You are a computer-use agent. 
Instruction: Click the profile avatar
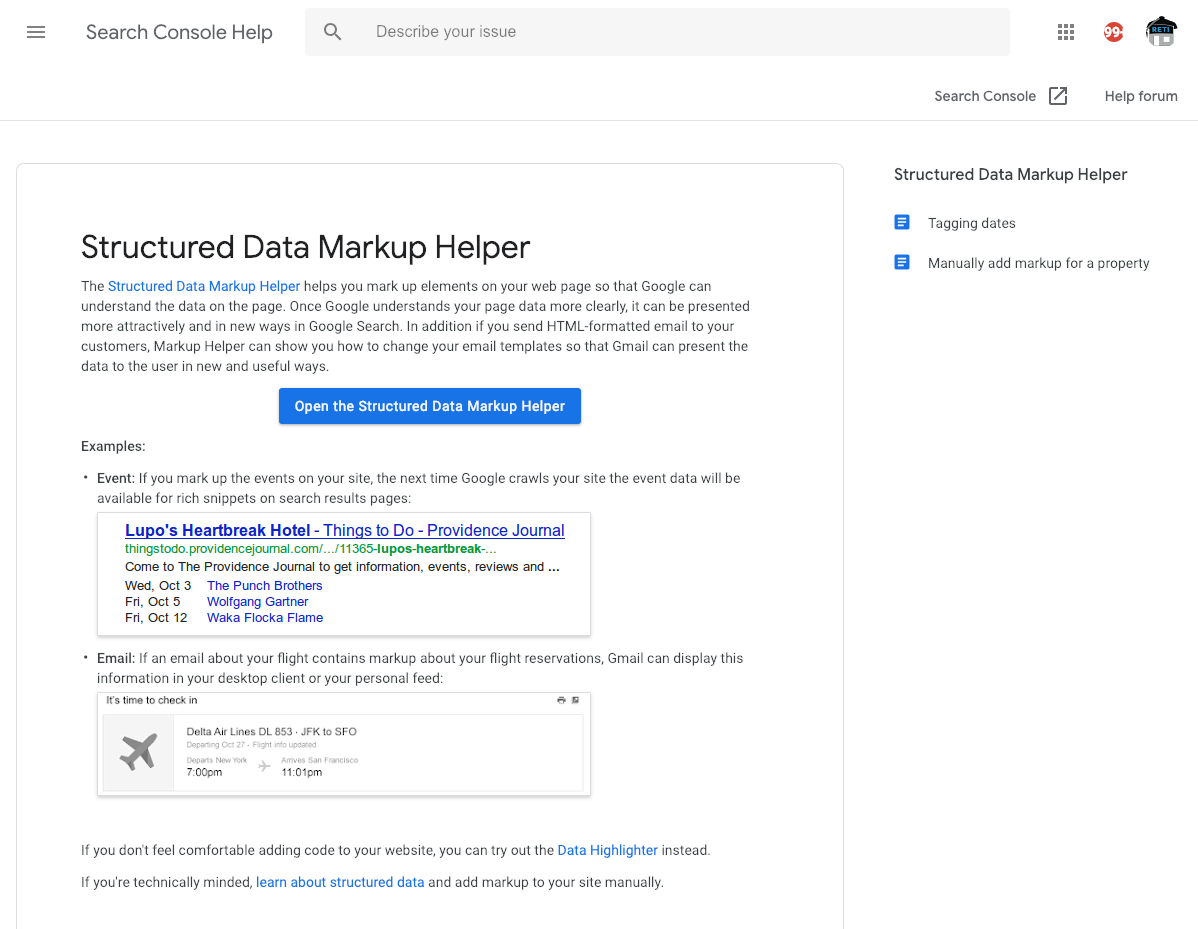coord(1161,32)
